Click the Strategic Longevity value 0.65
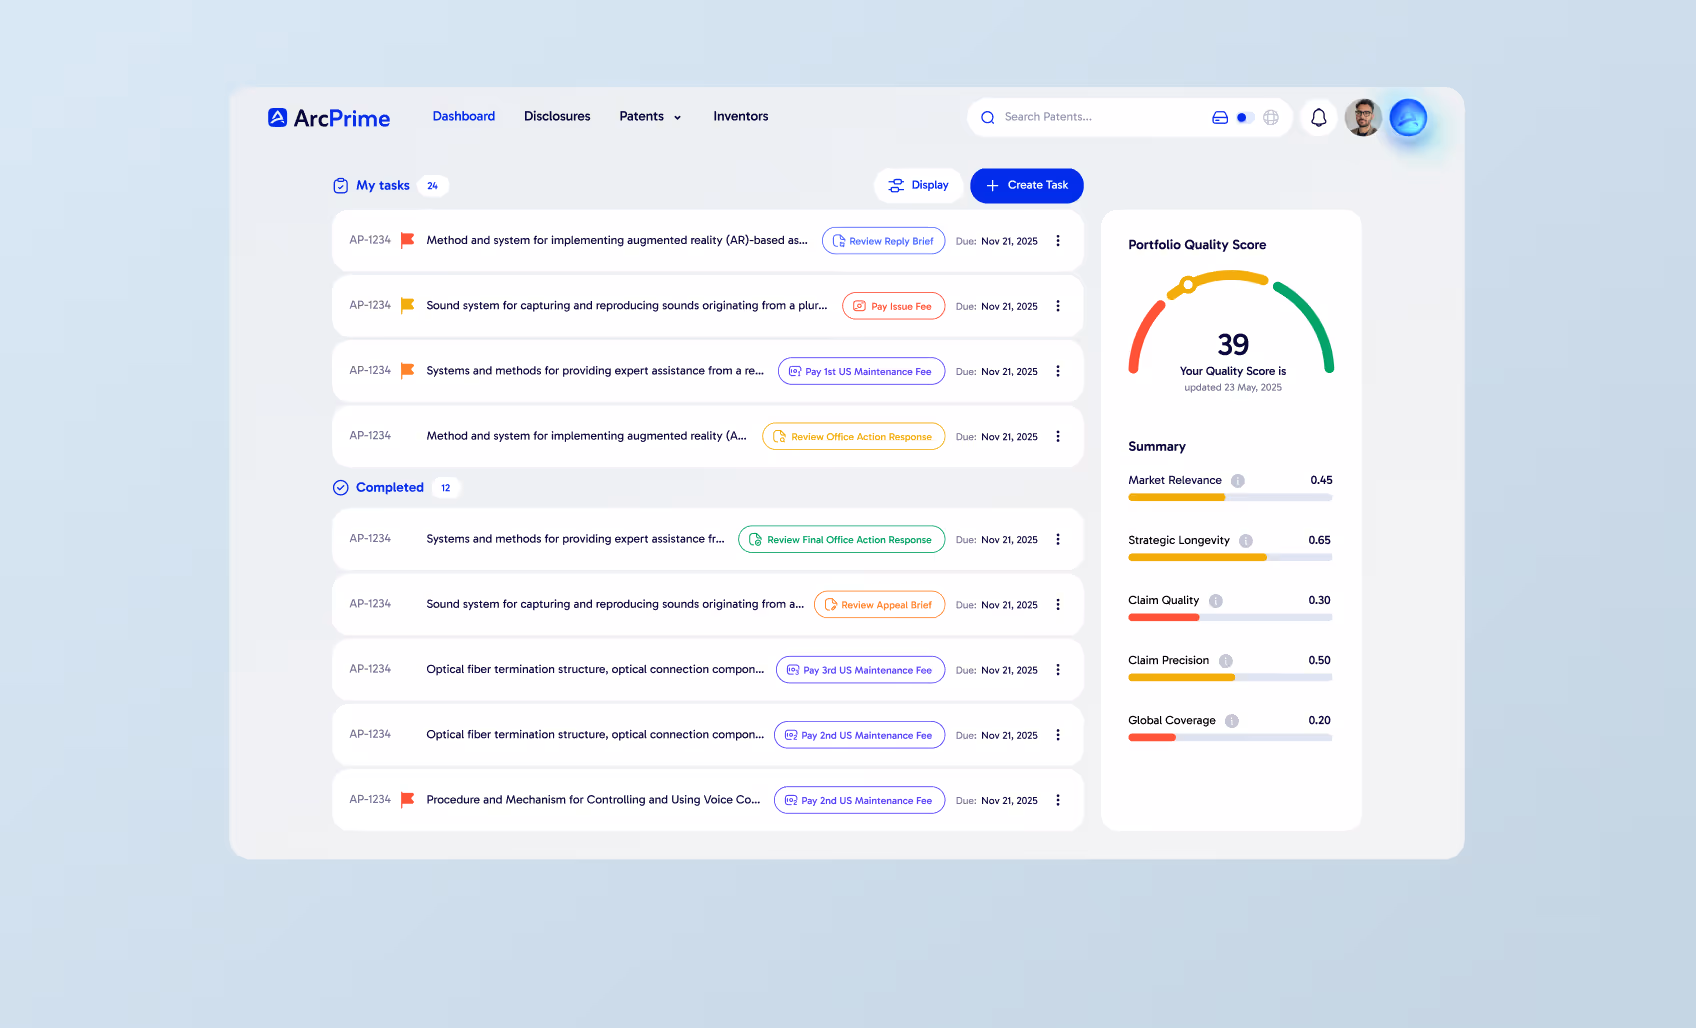 tap(1319, 540)
